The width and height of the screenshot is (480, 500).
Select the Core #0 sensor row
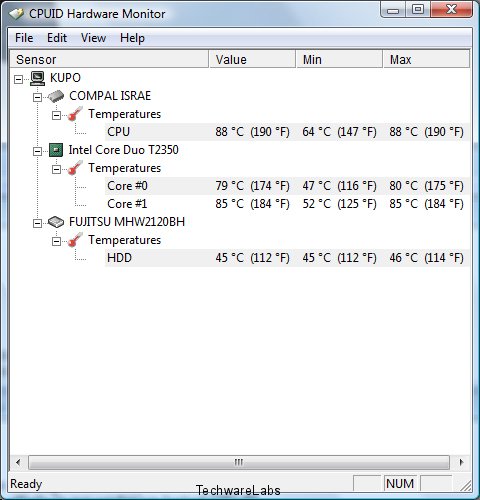287,186
